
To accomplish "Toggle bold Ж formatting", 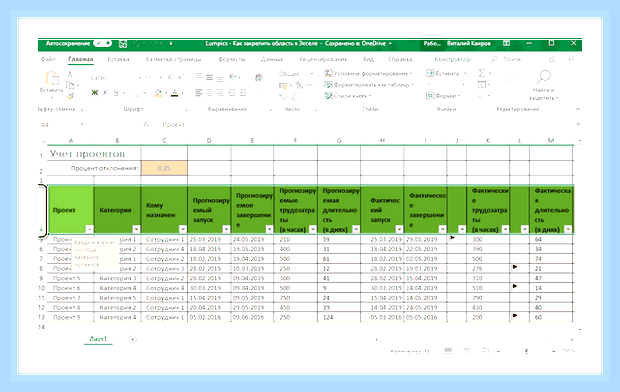I will click(95, 93).
